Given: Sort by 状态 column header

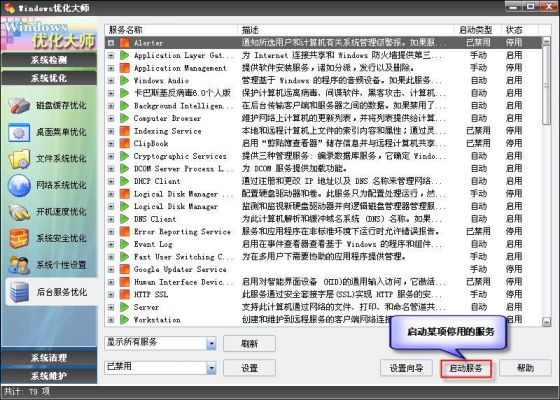Looking at the screenshot, I should [x=520, y=30].
